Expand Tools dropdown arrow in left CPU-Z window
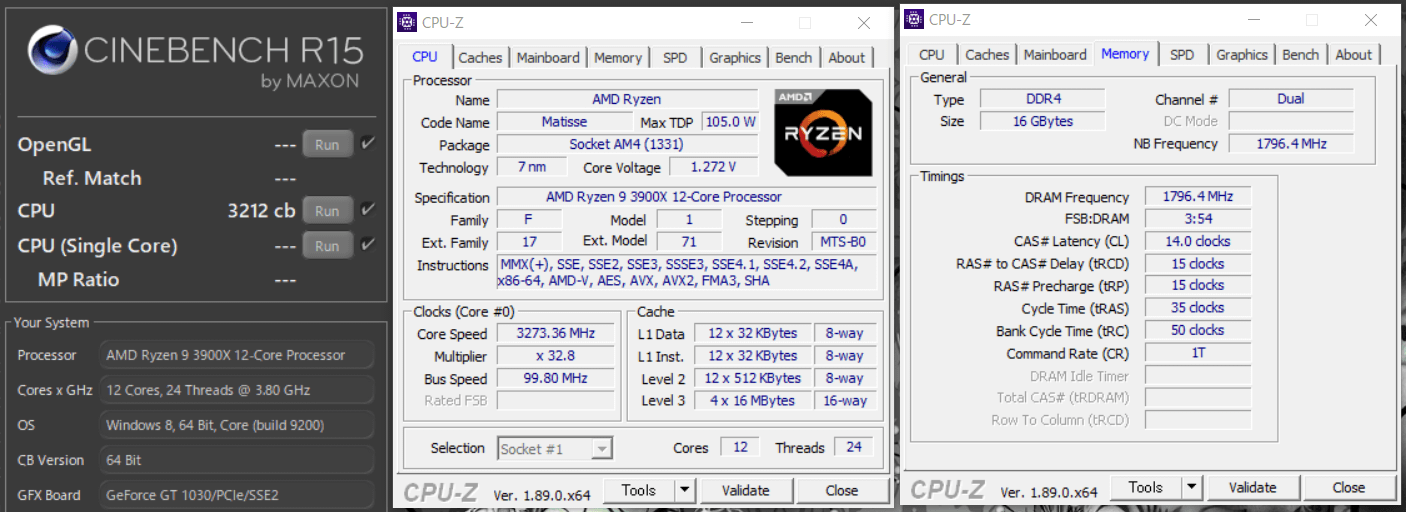1406x512 pixels. point(684,490)
